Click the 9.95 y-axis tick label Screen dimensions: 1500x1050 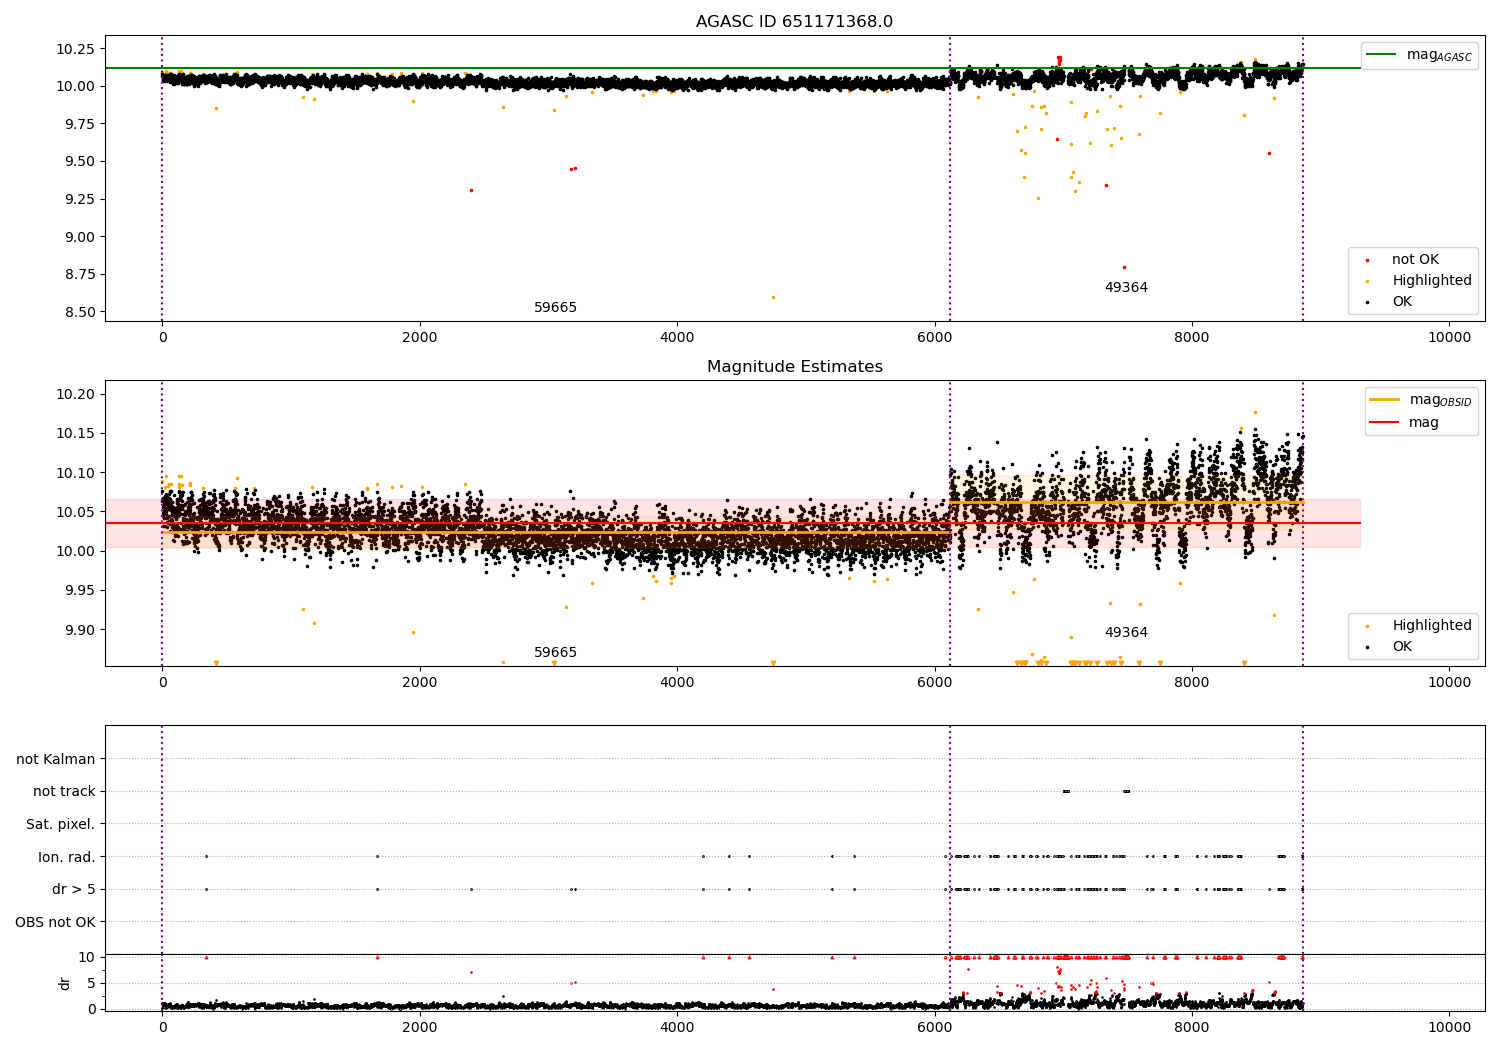tap(79, 591)
